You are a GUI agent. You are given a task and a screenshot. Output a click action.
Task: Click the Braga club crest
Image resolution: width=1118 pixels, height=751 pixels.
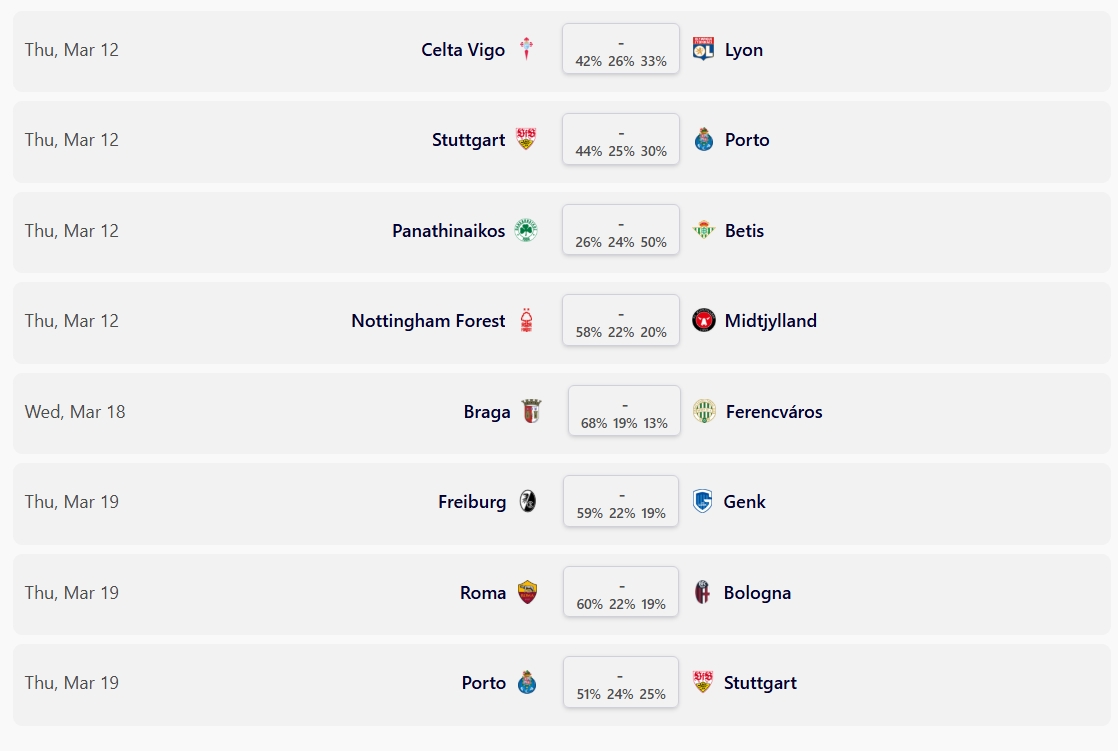(531, 411)
